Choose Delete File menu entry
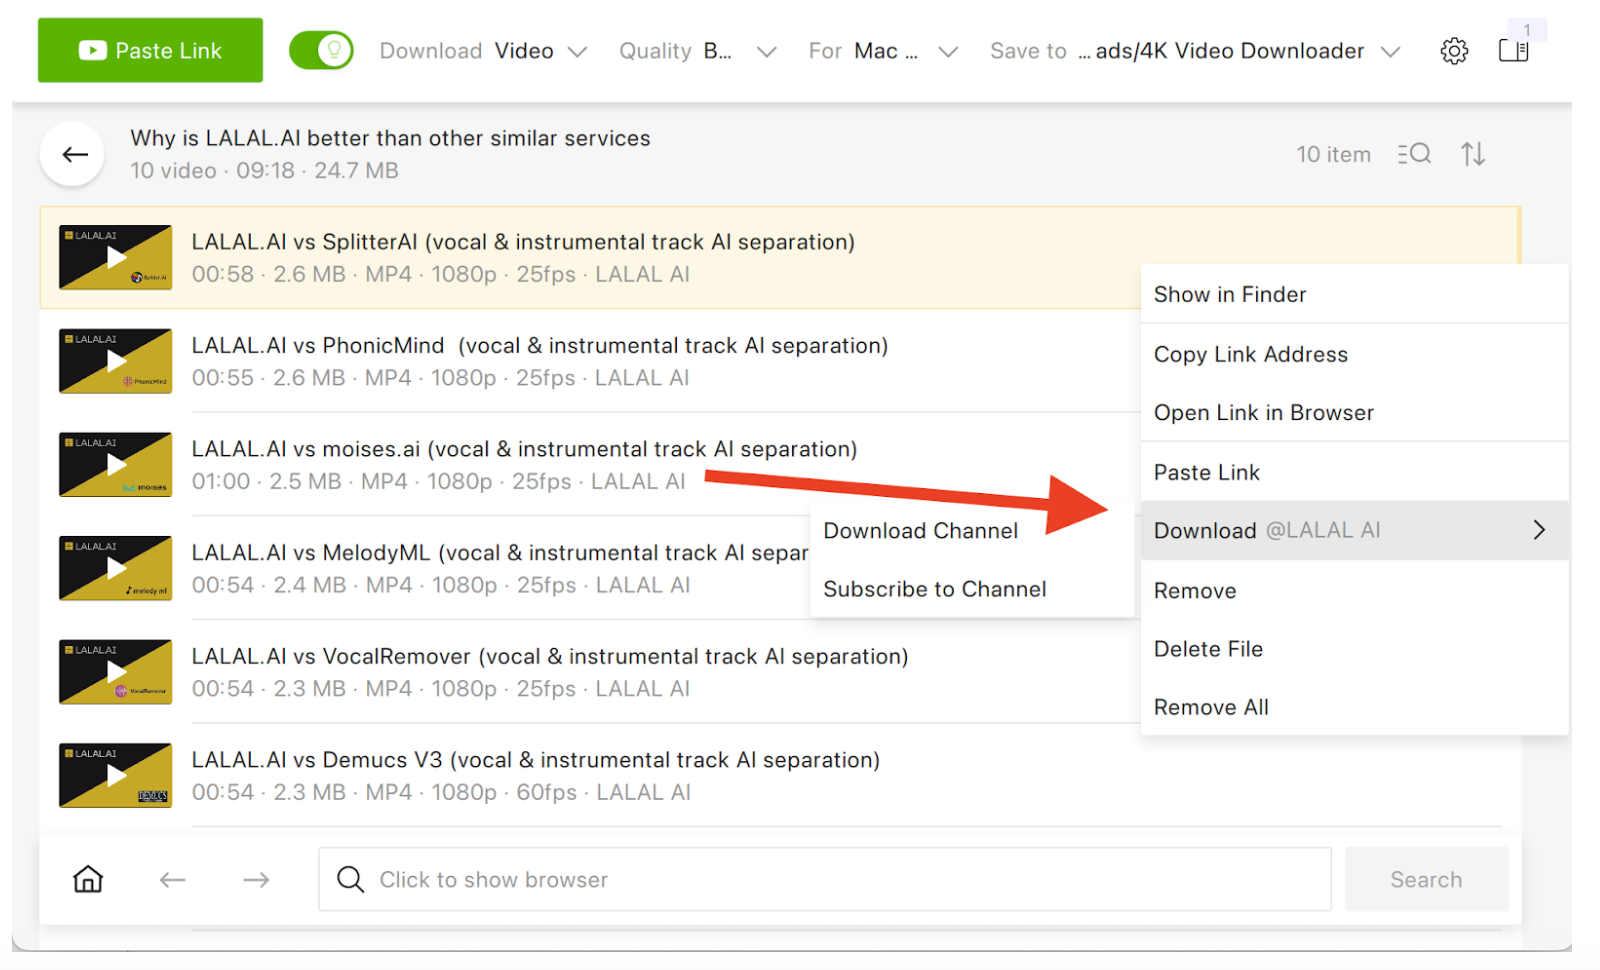 coord(1354,648)
